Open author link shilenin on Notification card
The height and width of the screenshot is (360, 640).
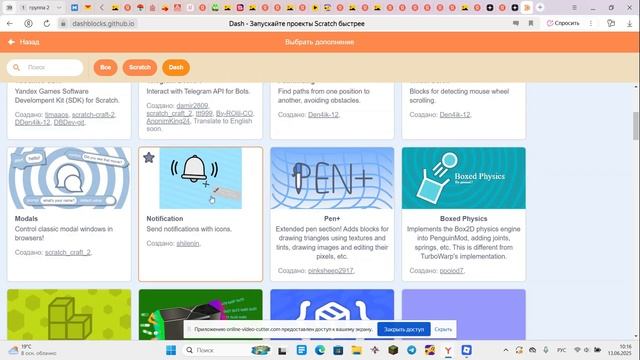188,243
